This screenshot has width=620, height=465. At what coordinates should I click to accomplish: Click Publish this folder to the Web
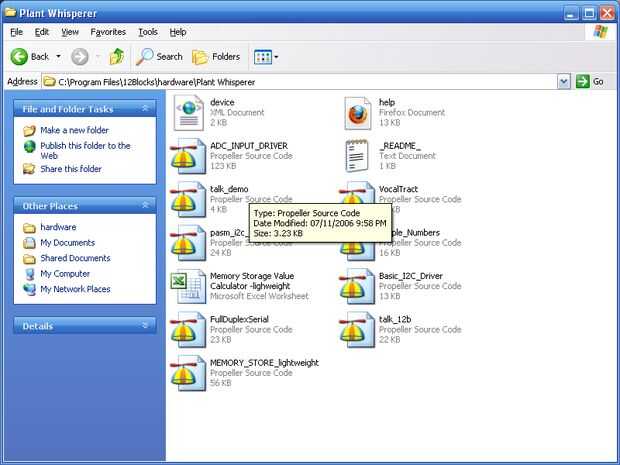click(85, 151)
